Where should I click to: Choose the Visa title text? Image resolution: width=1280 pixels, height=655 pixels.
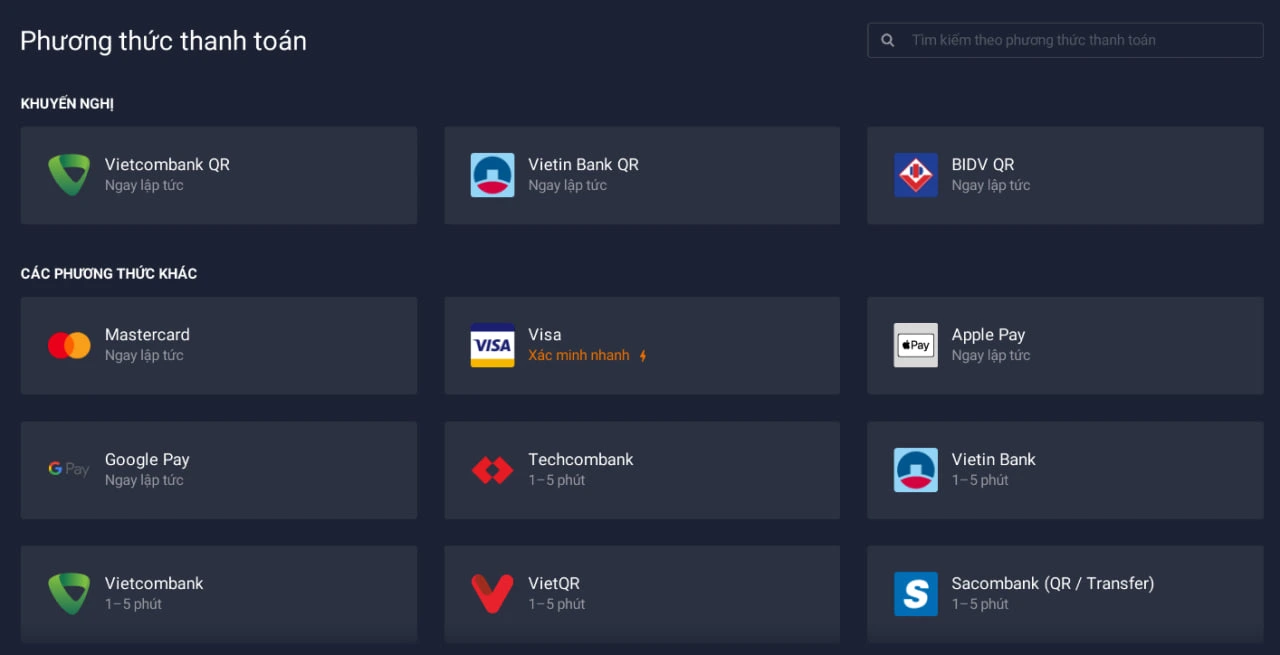coord(545,335)
